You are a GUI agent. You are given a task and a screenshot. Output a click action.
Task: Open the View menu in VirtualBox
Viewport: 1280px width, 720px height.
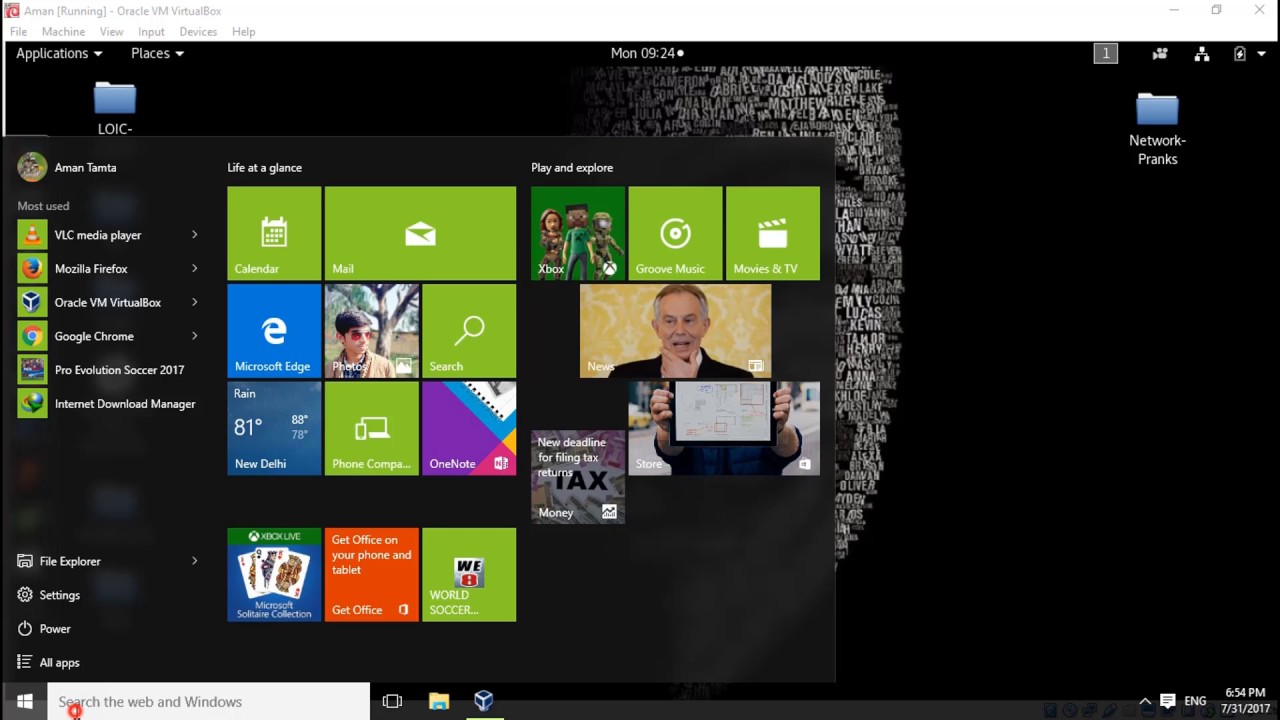coord(111,32)
